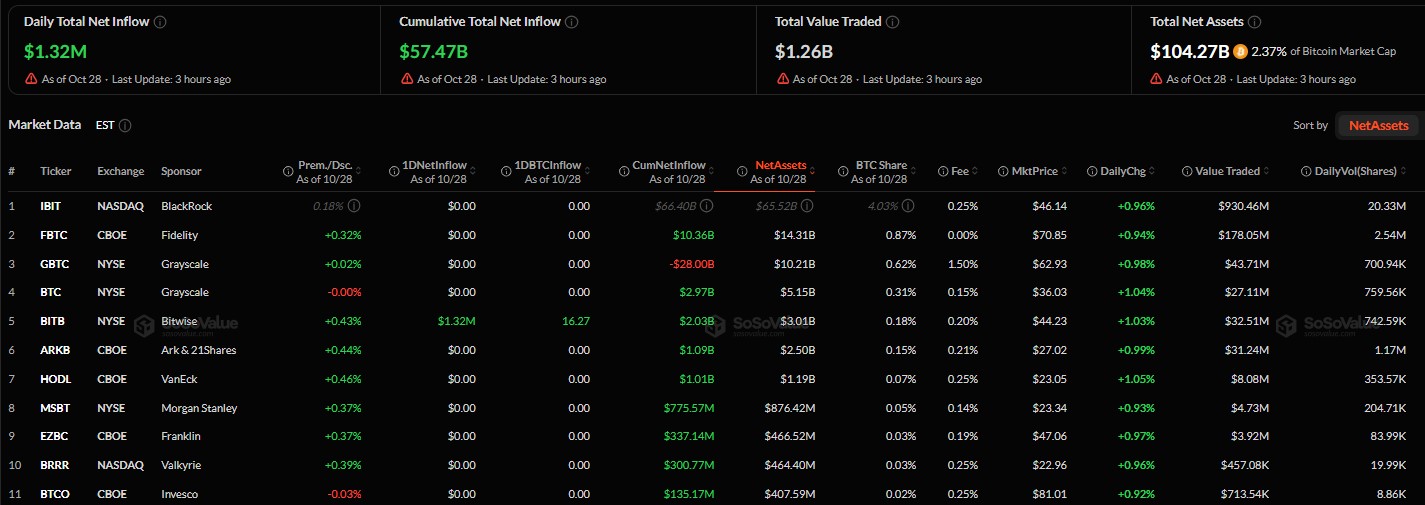Open info icon before Value Traded header
This screenshot has width=1425, height=505.
(1185, 171)
